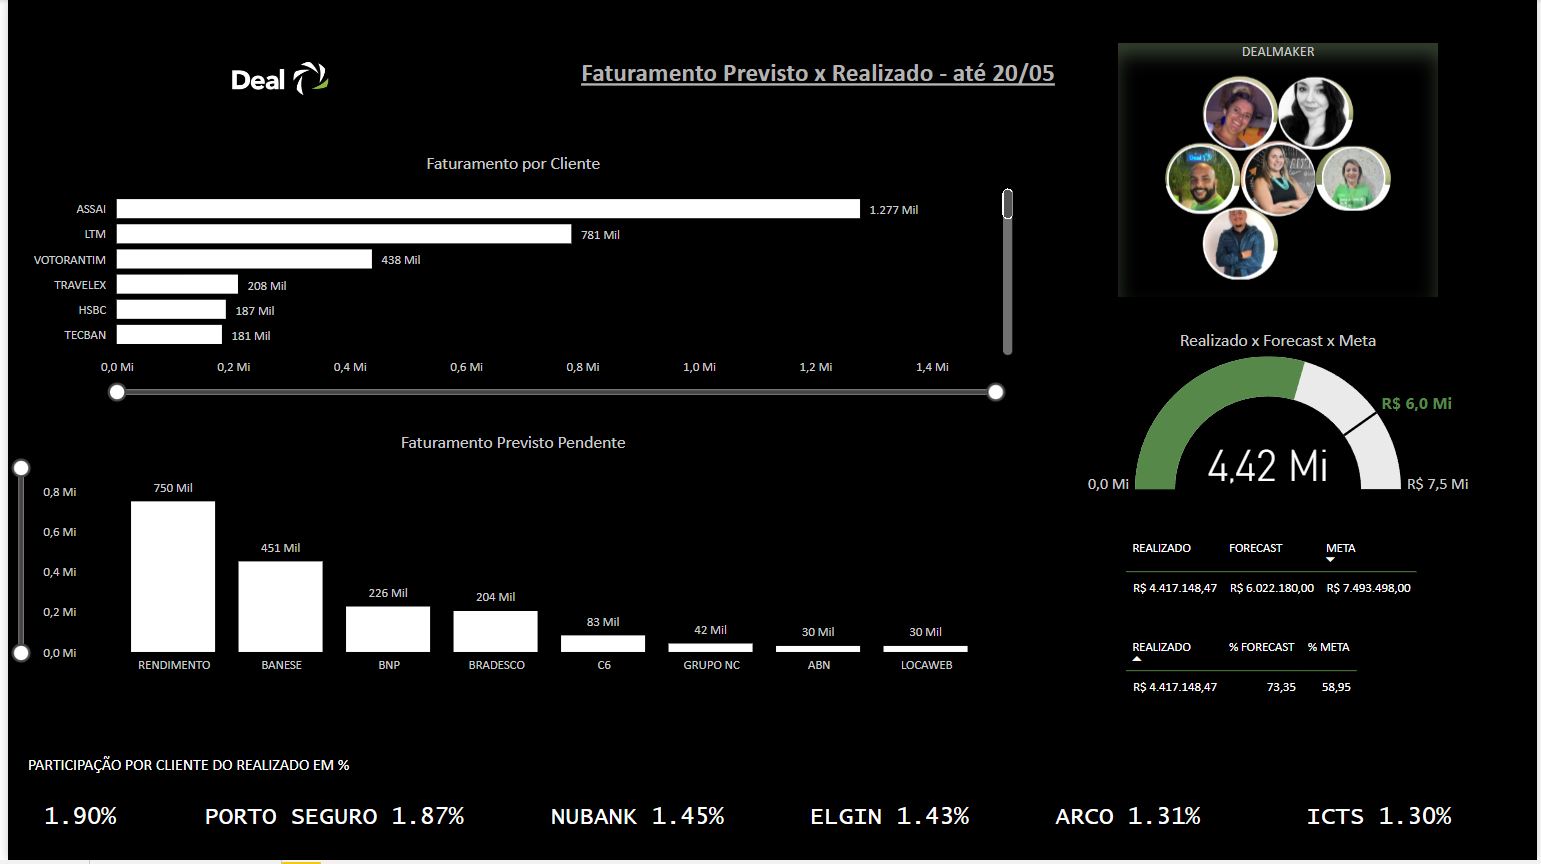The image size is (1541, 864).
Task: Click the photo of man in blue jacket
Action: (1239, 245)
